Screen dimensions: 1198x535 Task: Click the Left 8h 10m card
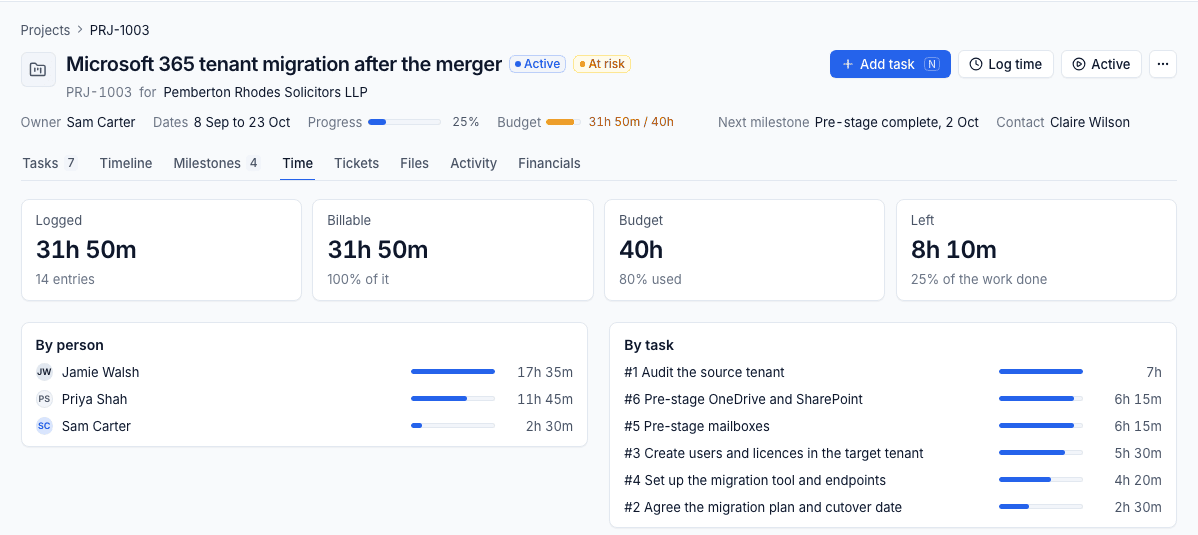point(1037,250)
